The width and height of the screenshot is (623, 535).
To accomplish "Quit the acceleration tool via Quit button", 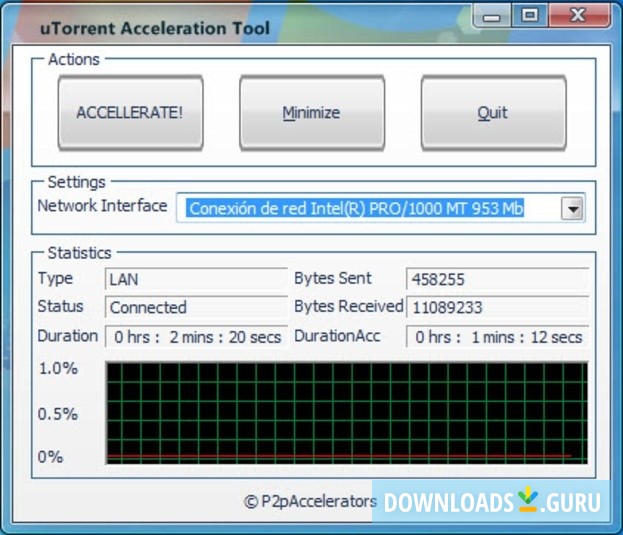I will (x=493, y=113).
